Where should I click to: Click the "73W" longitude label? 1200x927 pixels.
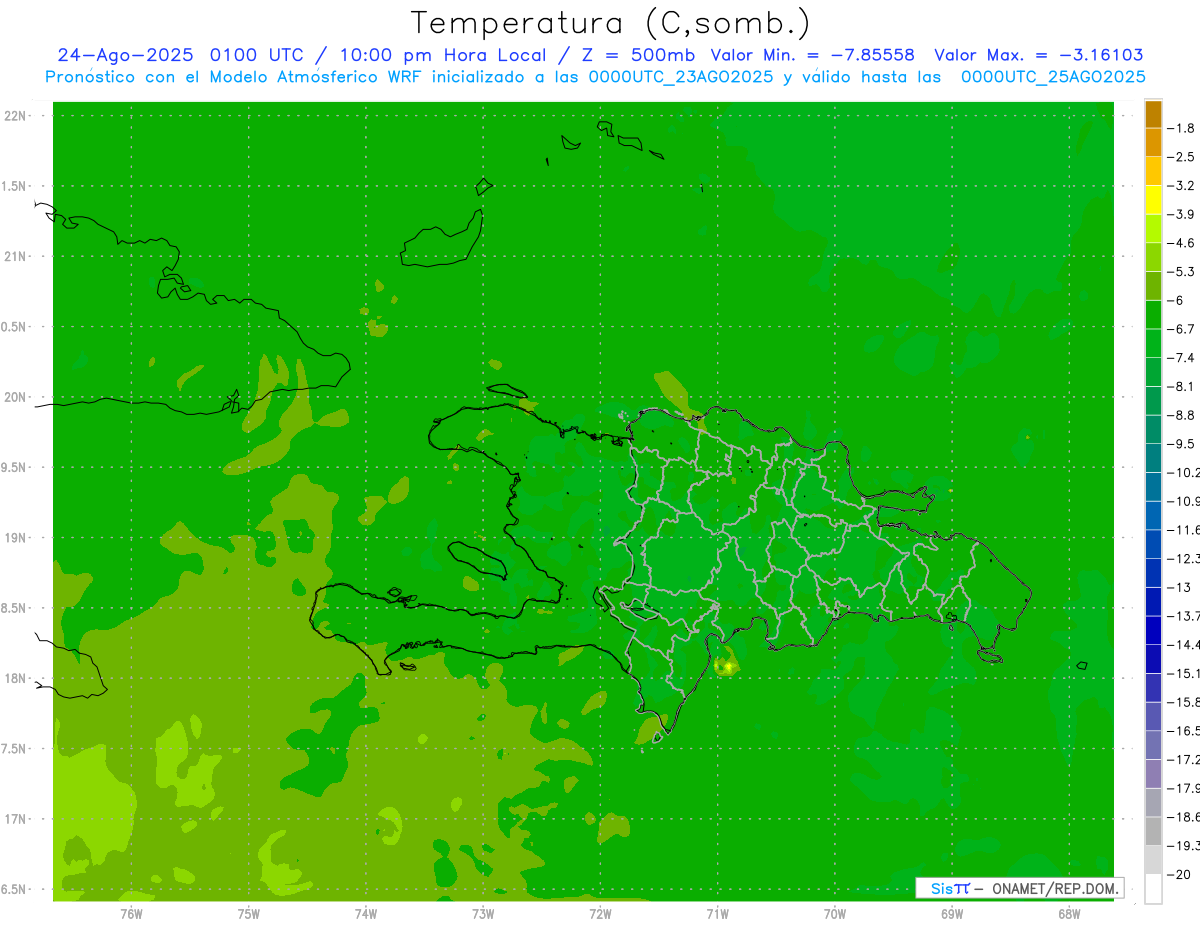click(483, 913)
